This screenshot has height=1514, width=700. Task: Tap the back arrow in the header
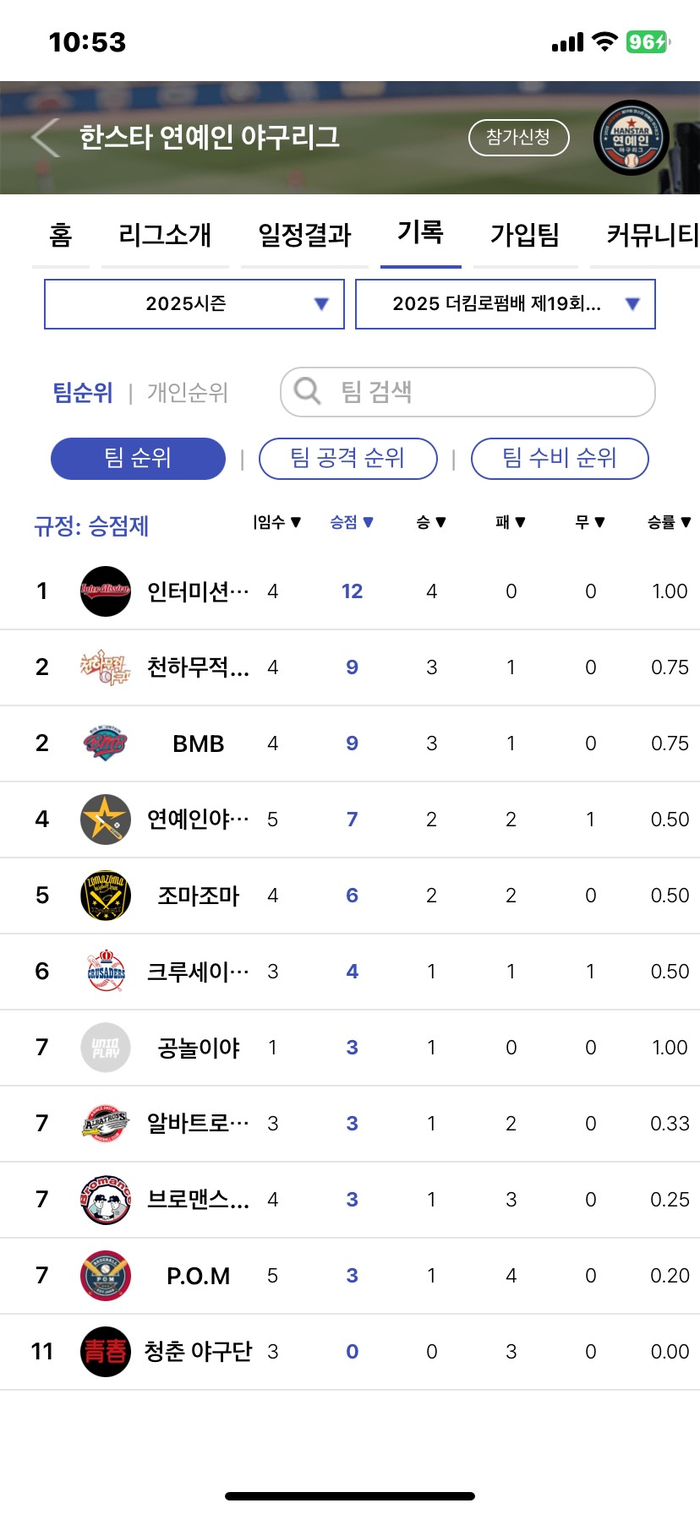pos(45,138)
